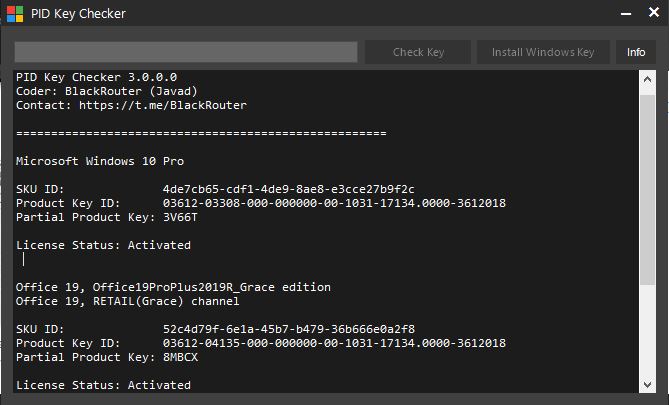
Task: Click the Windows 10 Pro SKU ID value
Action: 288,189
